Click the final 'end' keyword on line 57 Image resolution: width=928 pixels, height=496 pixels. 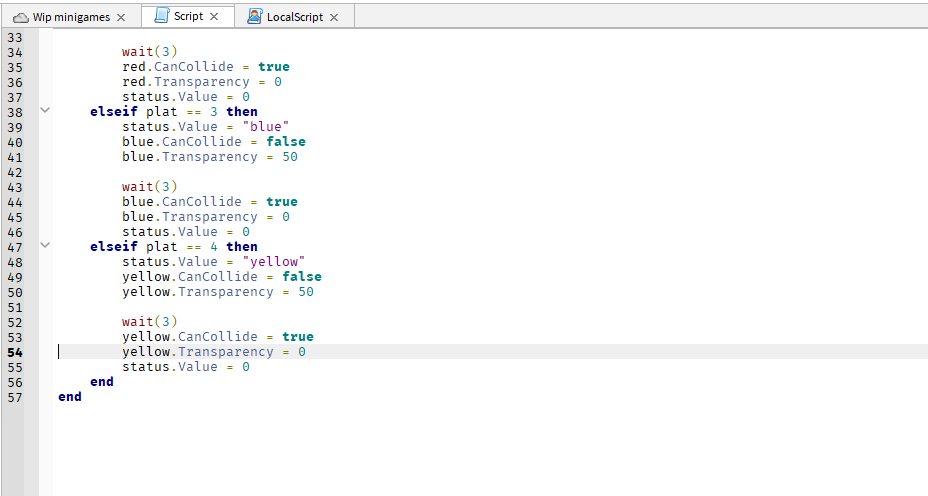pyautogui.click(x=70, y=397)
